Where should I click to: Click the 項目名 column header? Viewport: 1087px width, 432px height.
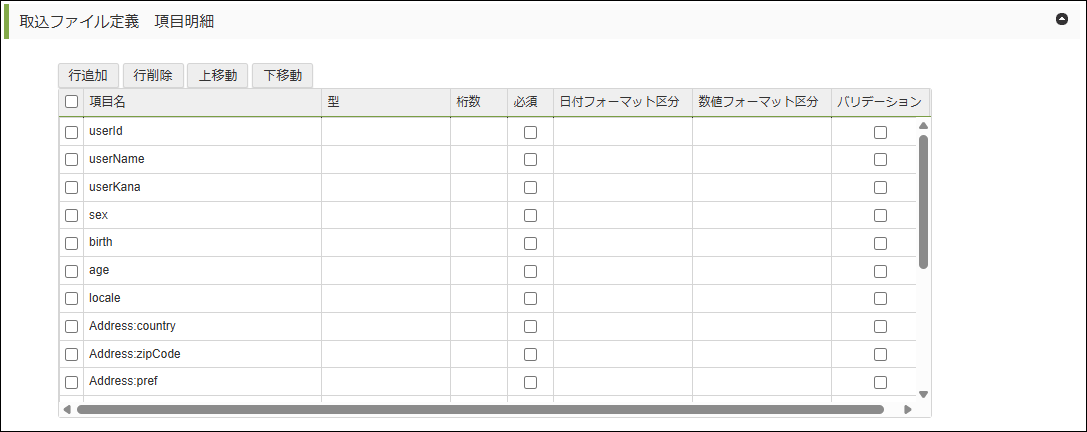click(200, 101)
